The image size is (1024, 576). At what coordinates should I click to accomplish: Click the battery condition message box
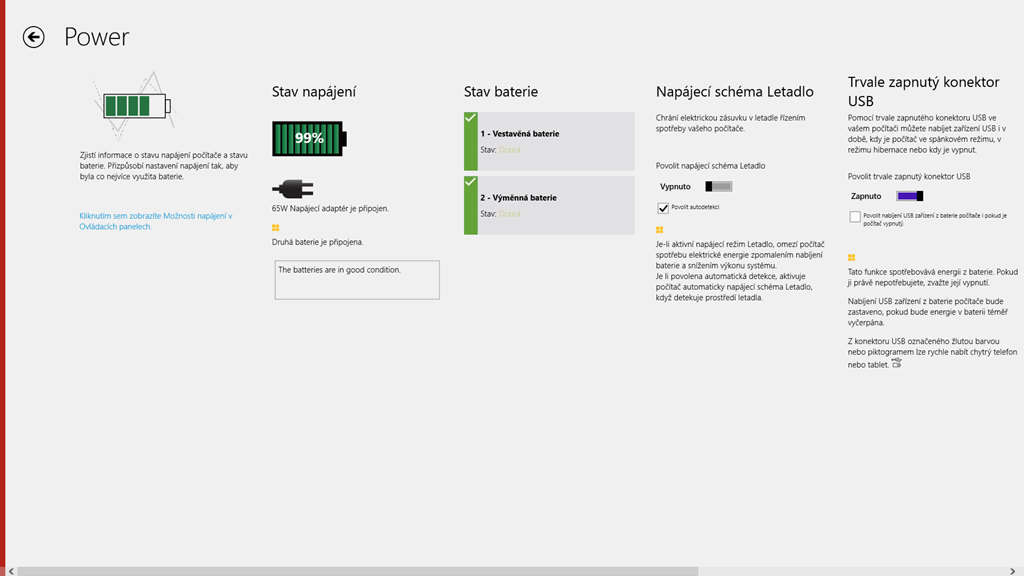[x=357, y=279]
